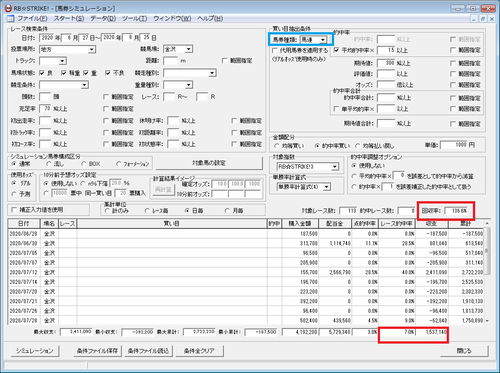
Task: Select the 流し radio button
Action: (49, 164)
